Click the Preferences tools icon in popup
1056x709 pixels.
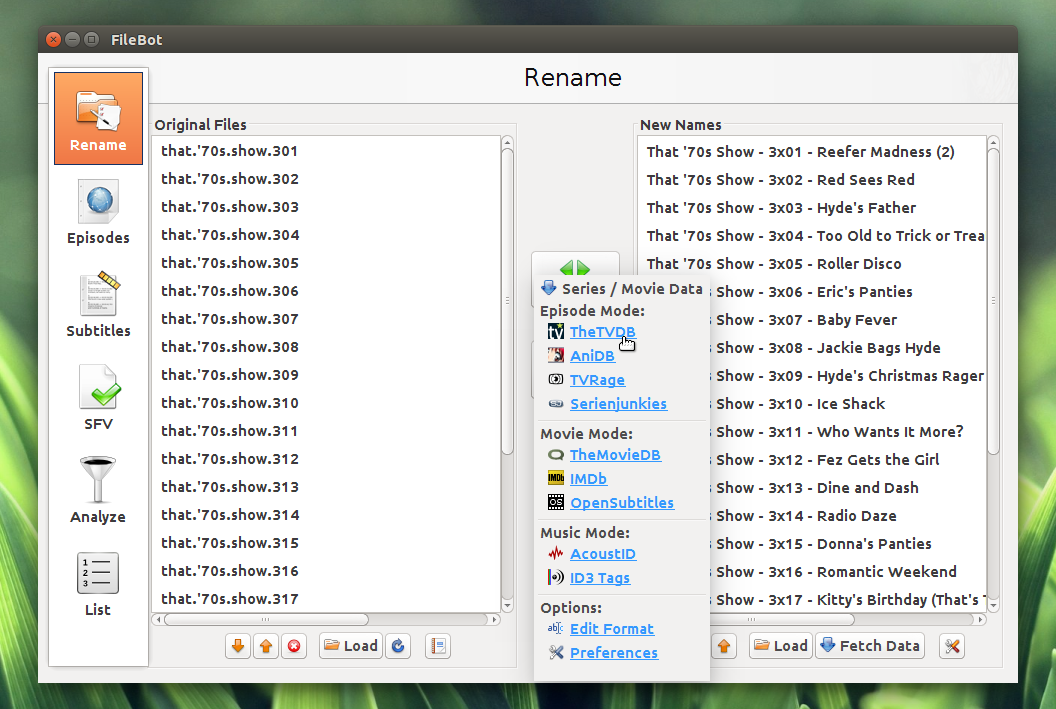pos(556,652)
